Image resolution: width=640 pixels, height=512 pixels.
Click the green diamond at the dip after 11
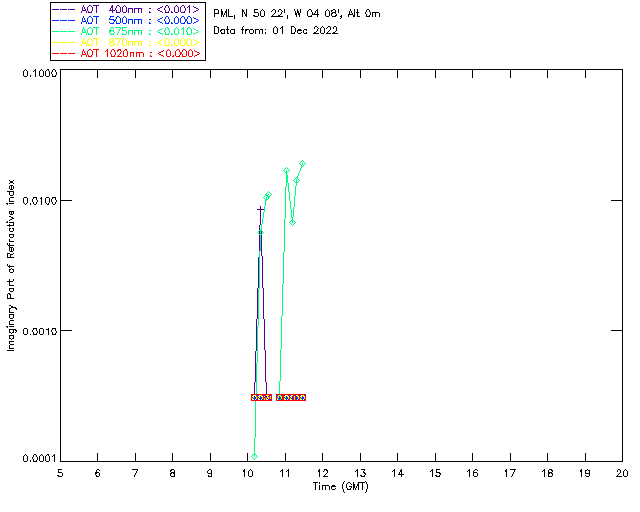tap(292, 223)
